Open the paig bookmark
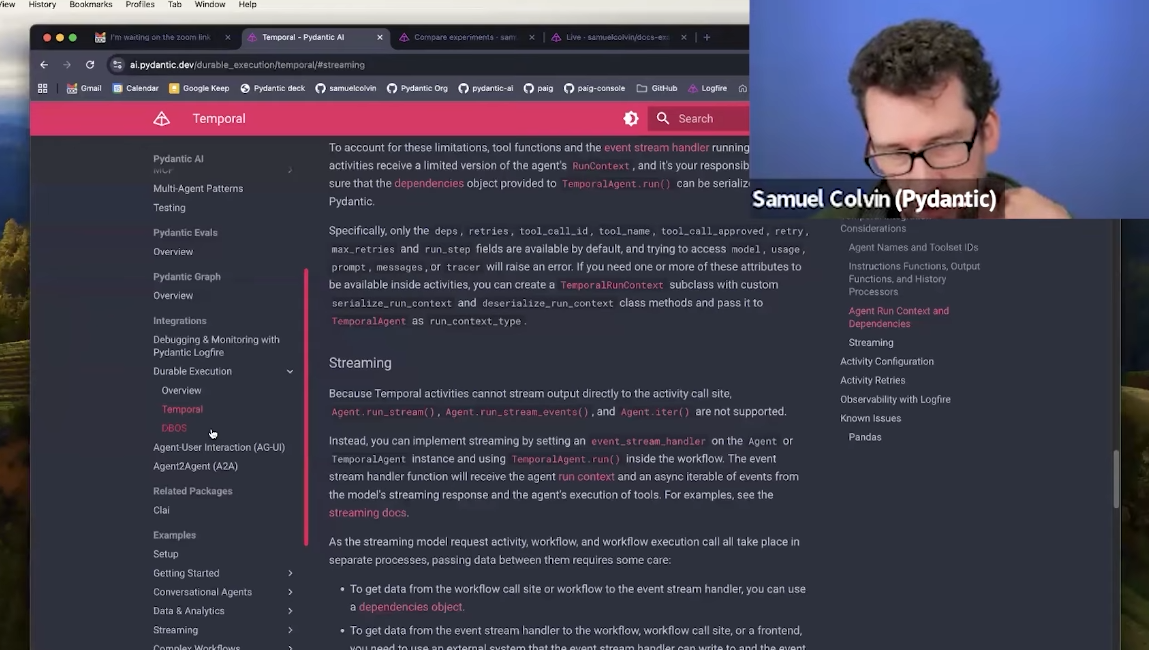The height and width of the screenshot is (650, 1149). pos(539,88)
